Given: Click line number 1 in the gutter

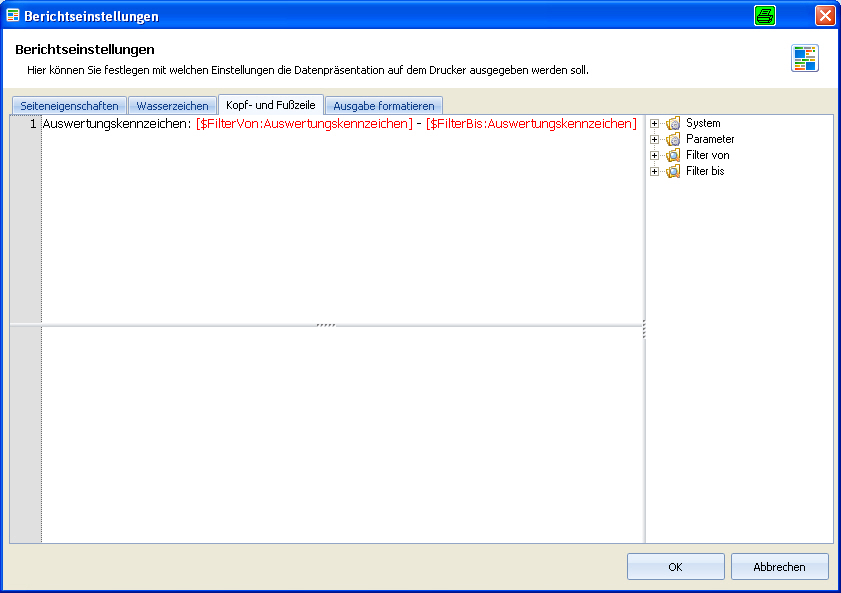Looking at the screenshot, I should click(33, 124).
